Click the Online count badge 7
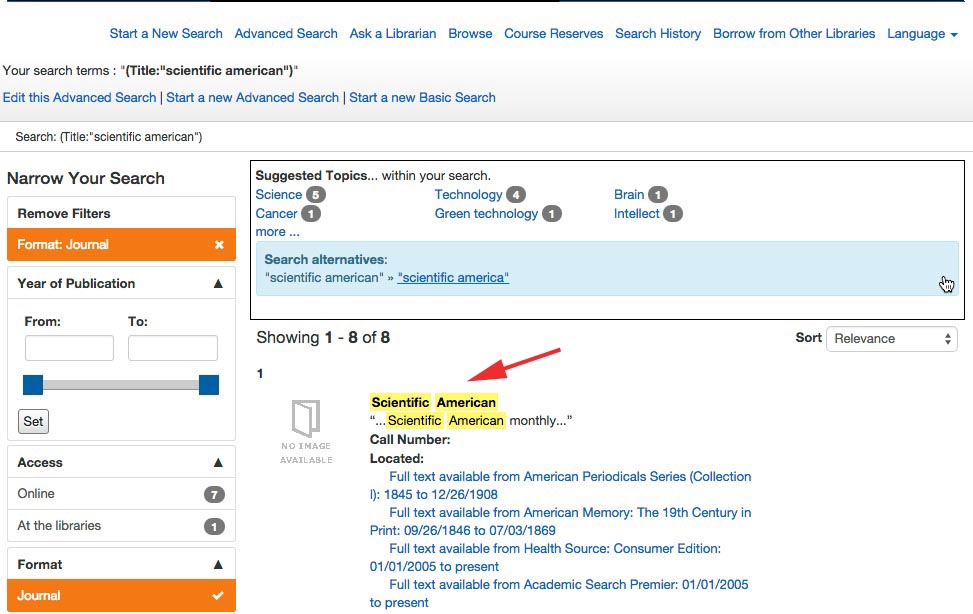The width and height of the screenshot is (973, 614). click(x=214, y=495)
